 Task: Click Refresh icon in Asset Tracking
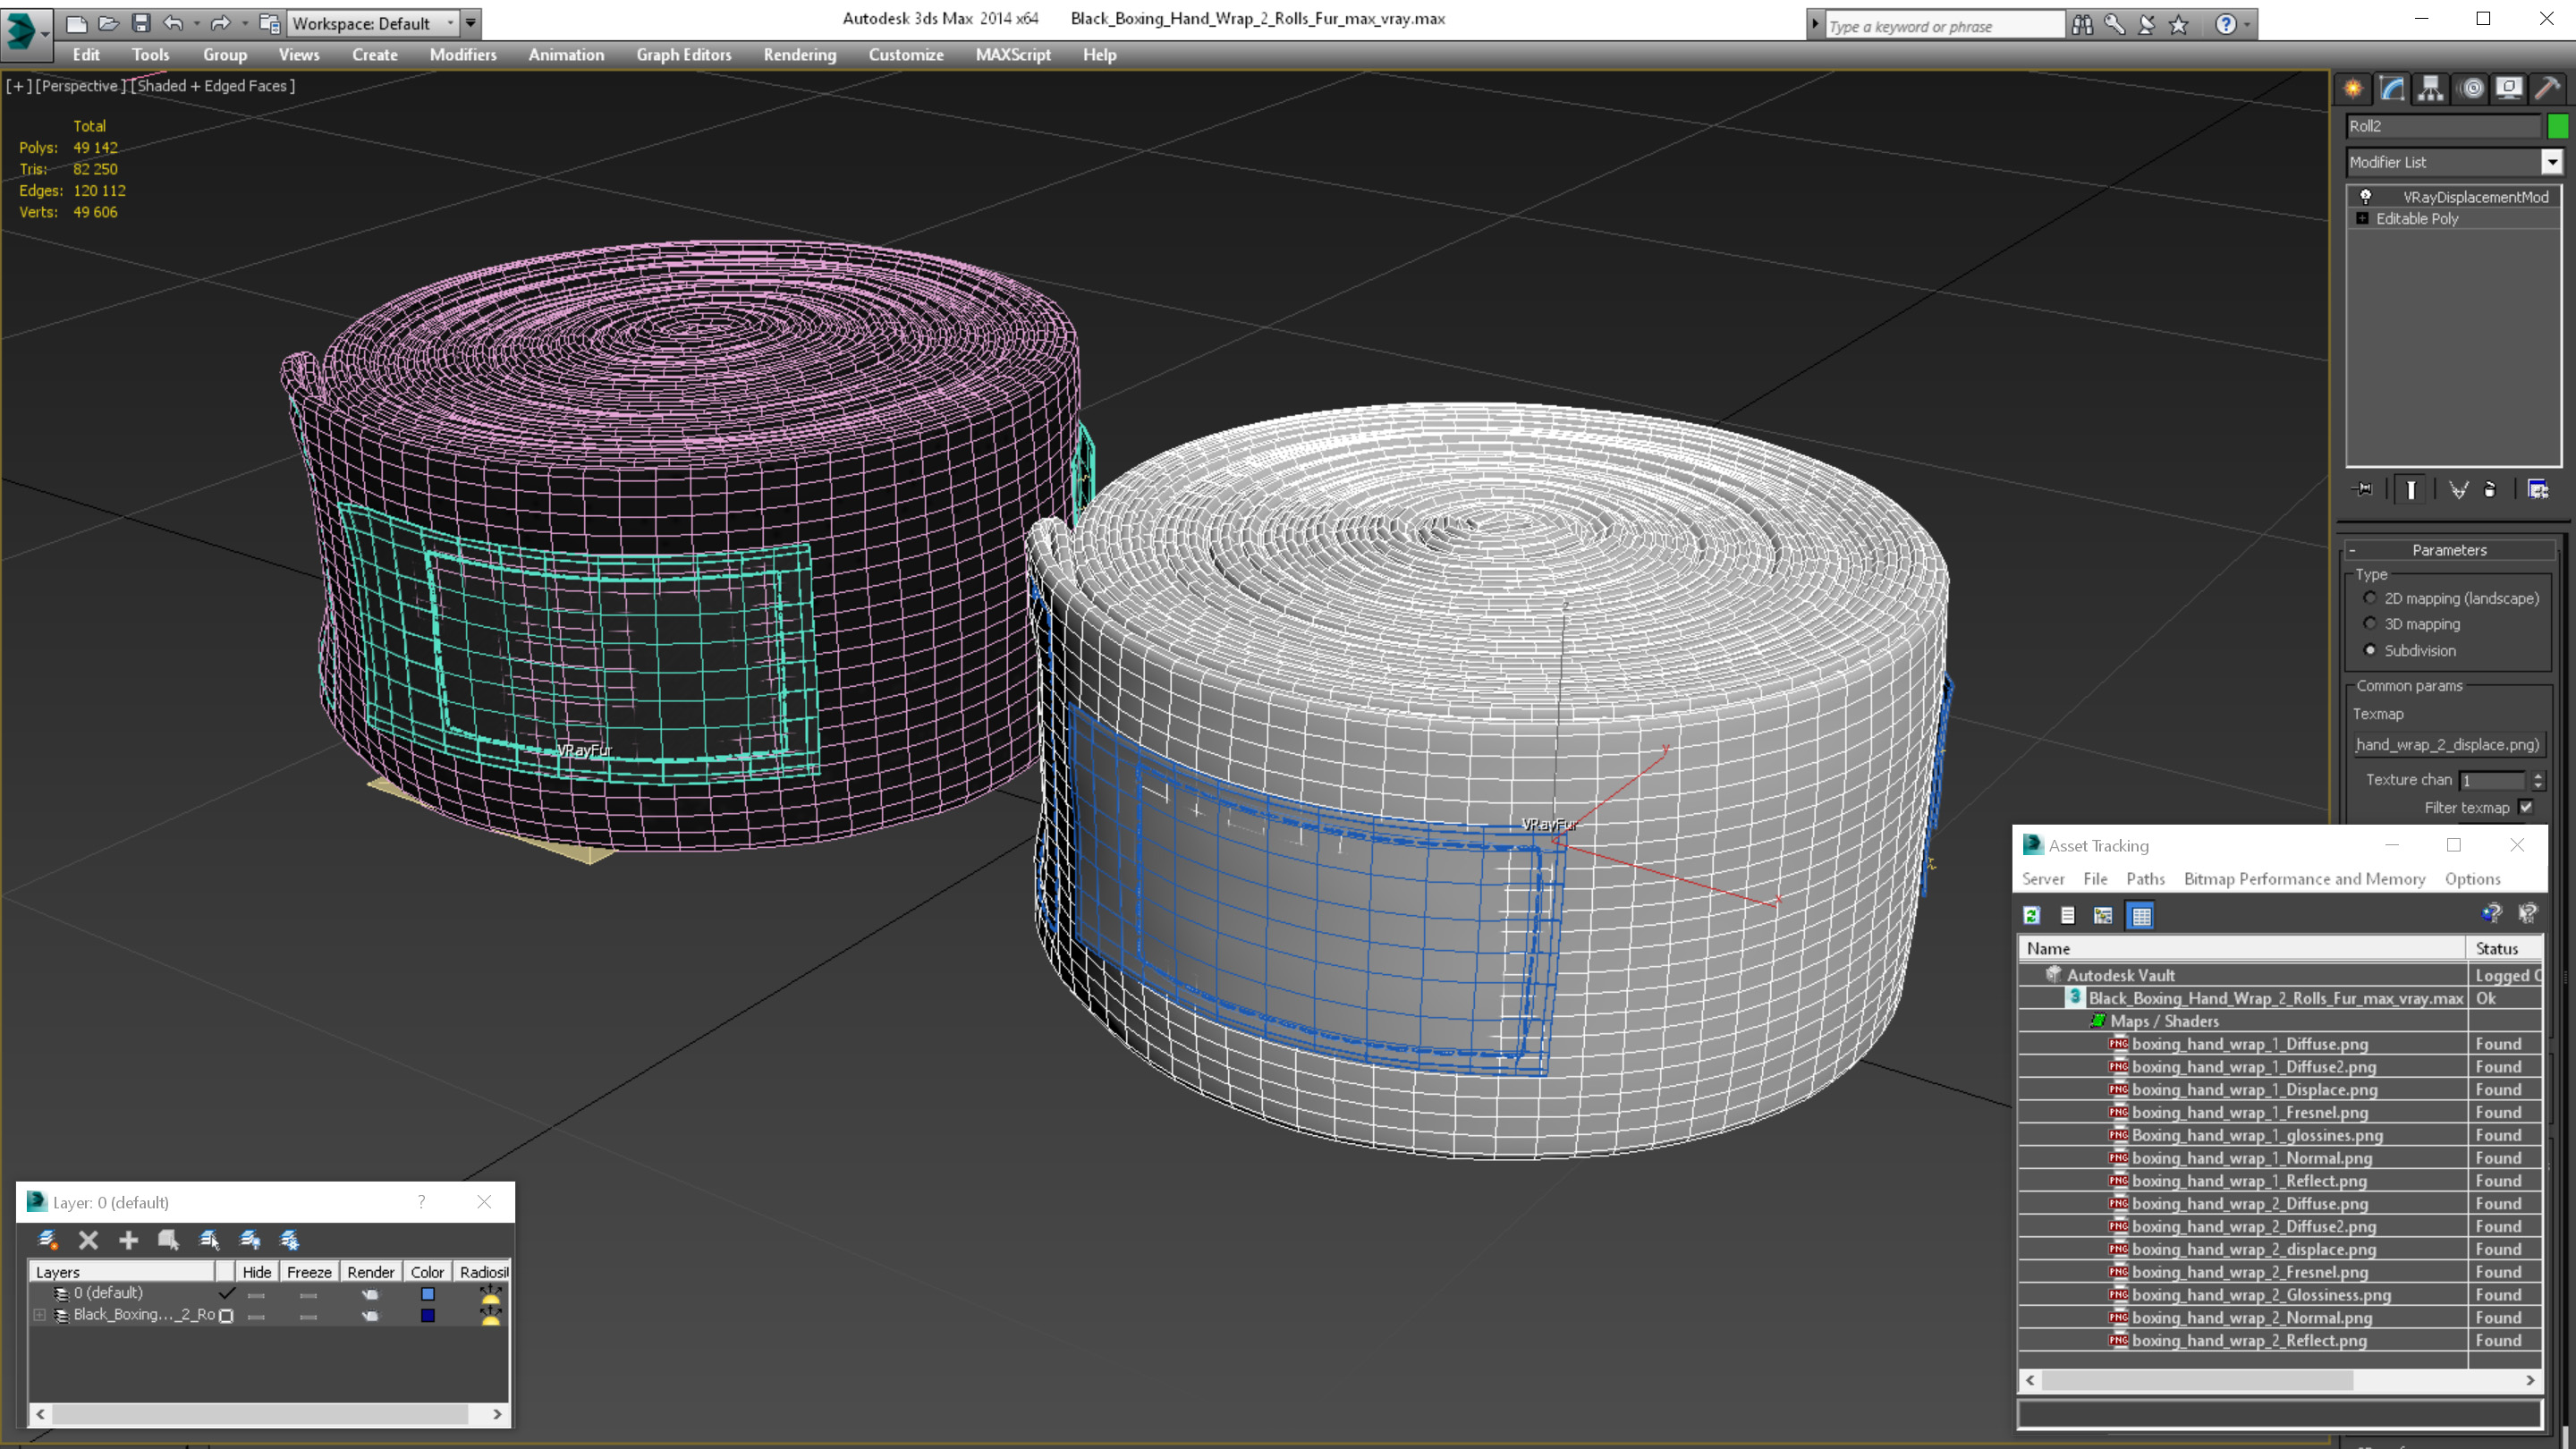pos(2032,915)
